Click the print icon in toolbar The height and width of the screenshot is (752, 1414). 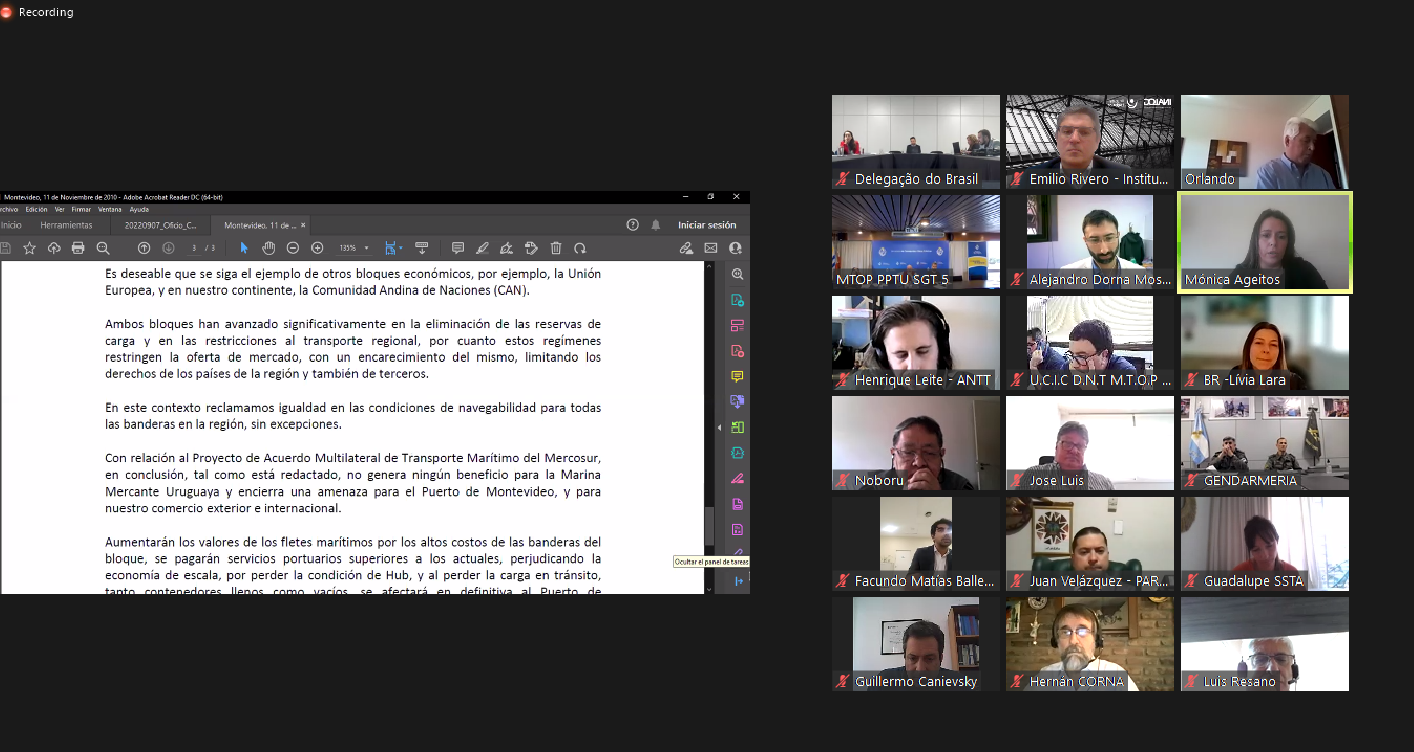coord(78,248)
